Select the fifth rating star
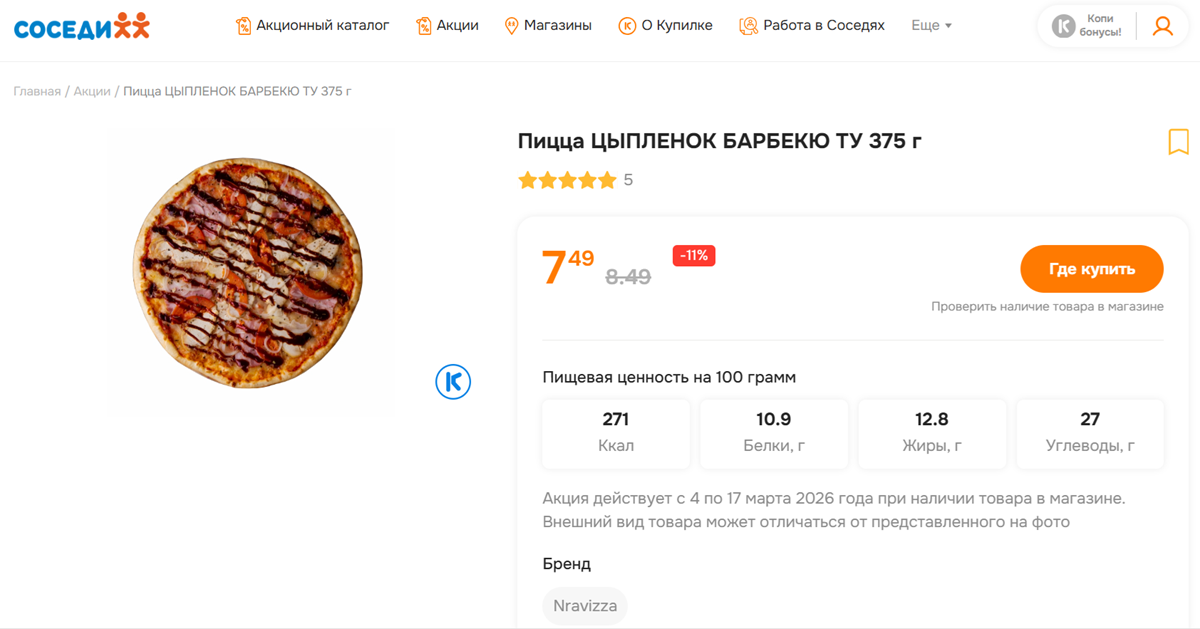 605,180
